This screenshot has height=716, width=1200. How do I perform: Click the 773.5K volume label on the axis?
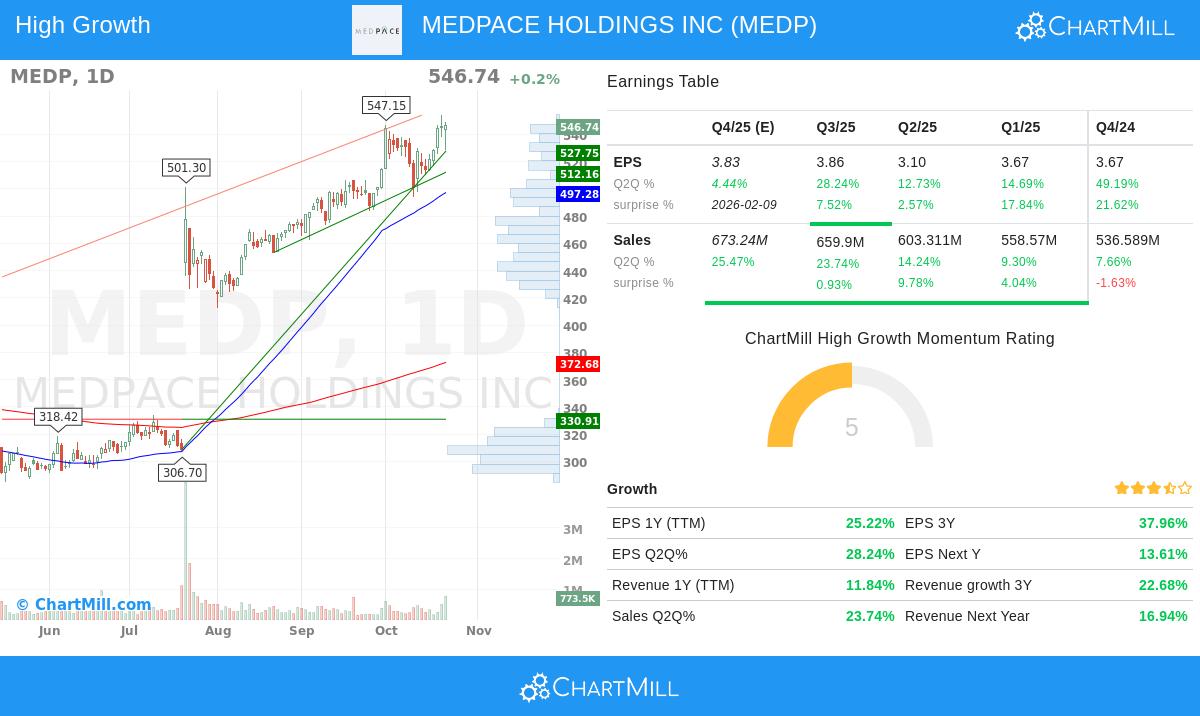click(x=577, y=598)
